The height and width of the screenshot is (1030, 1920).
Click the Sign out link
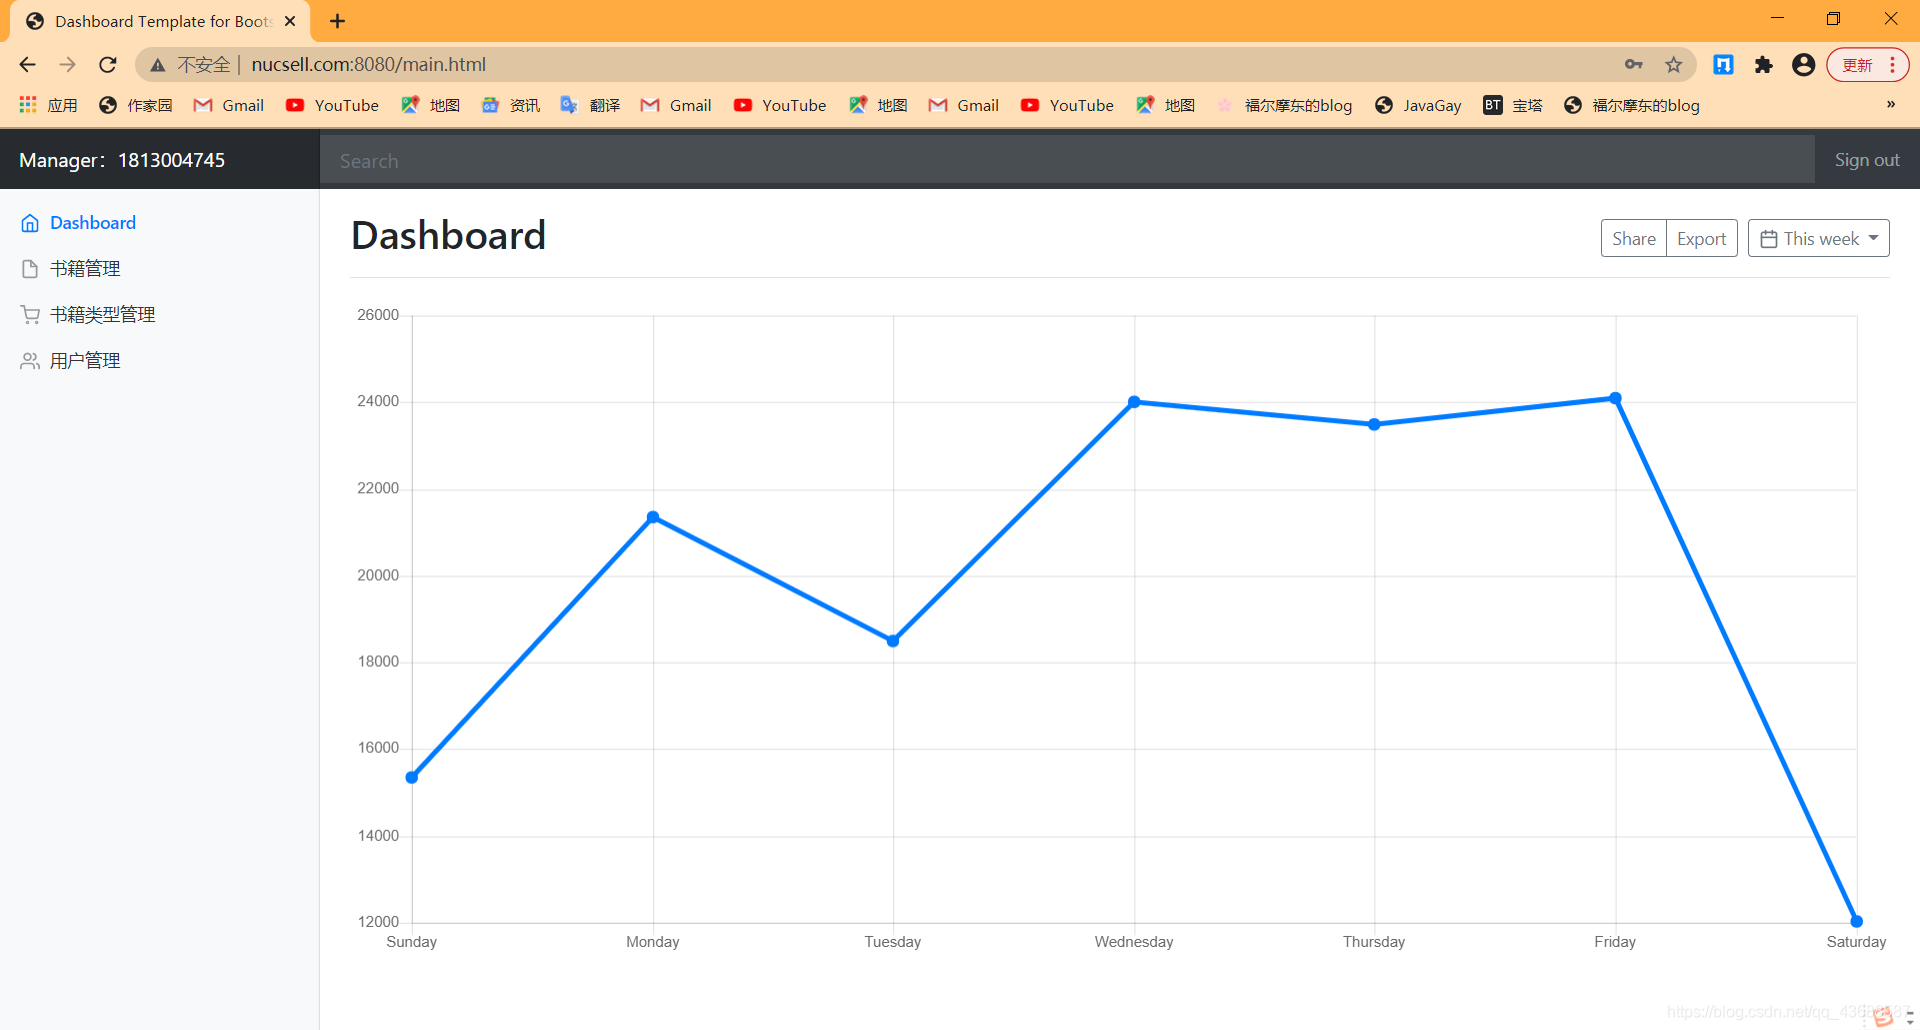click(x=1866, y=160)
